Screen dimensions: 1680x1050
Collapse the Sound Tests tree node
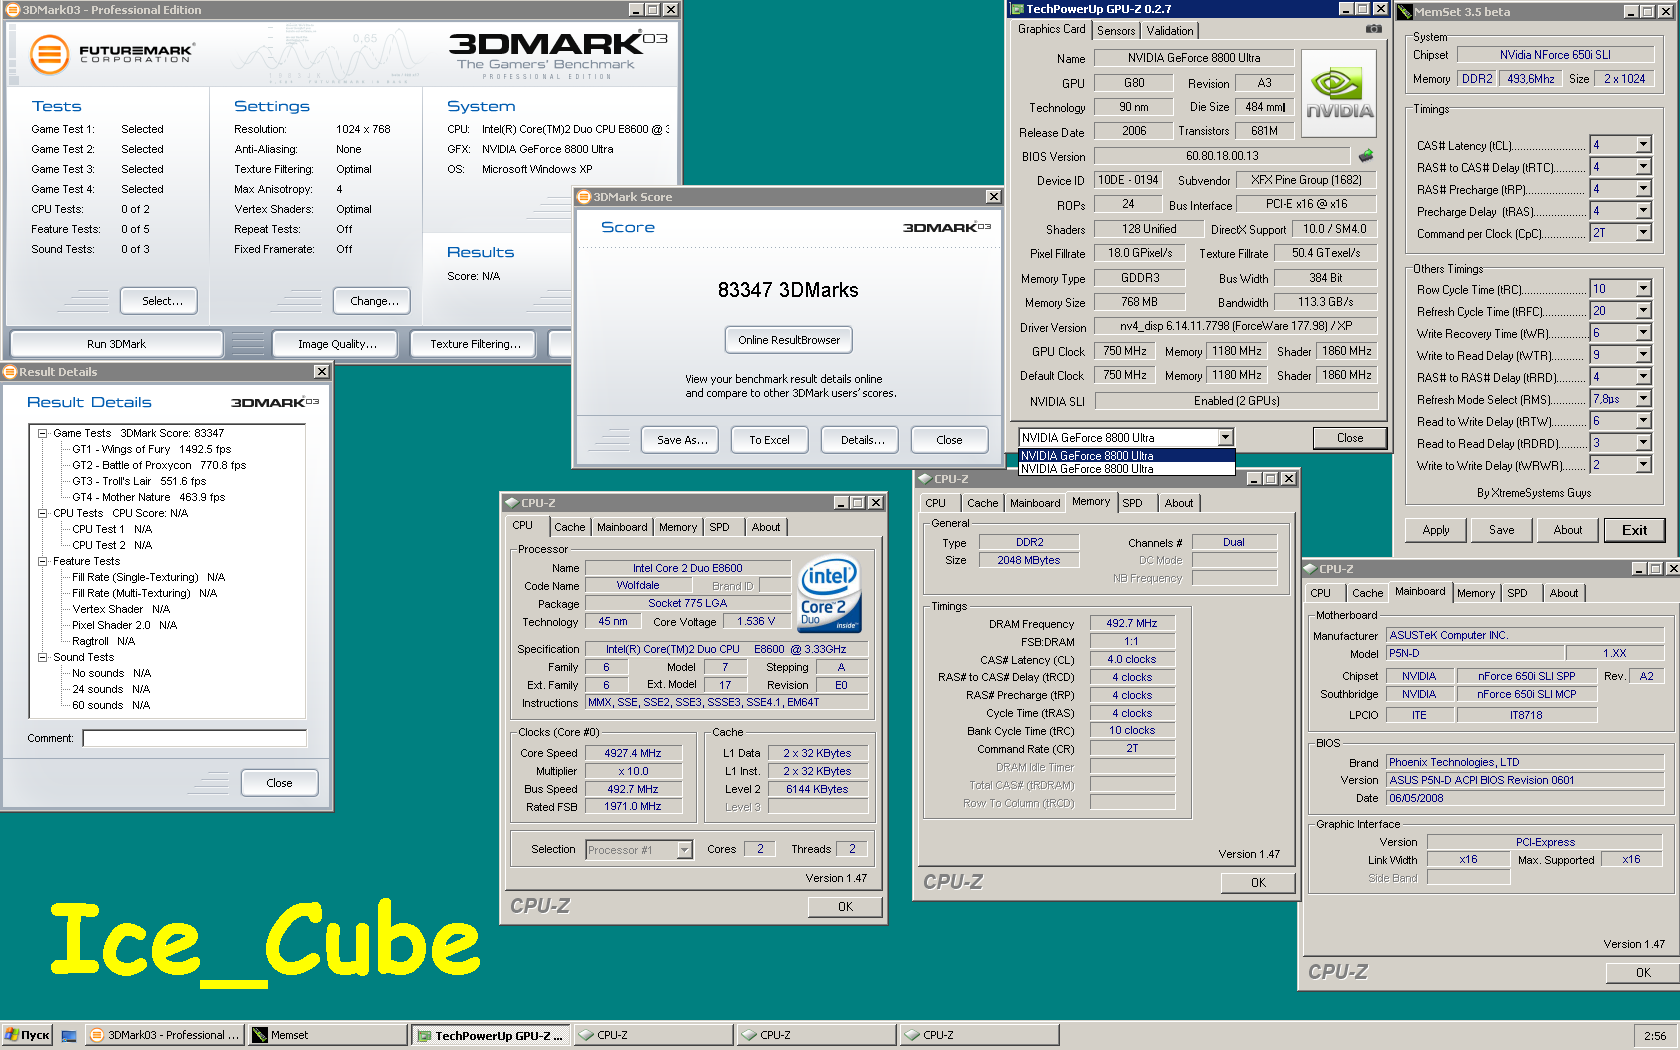click(x=43, y=657)
